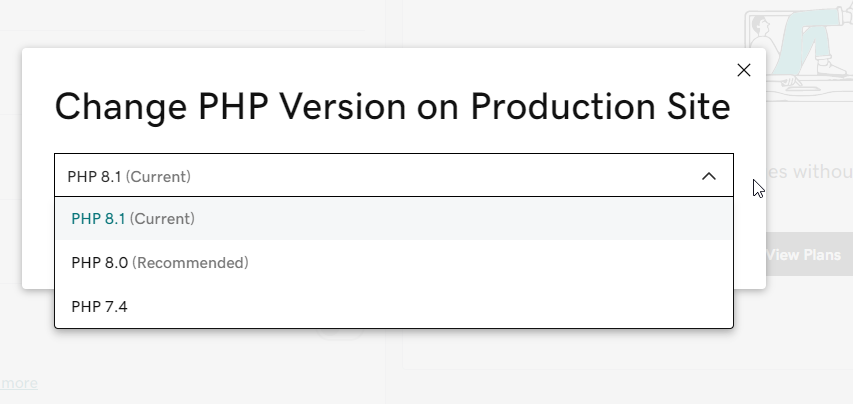Click the grey '(Current)' text inside the select box
This screenshot has height=404, width=853.
pos(158,177)
